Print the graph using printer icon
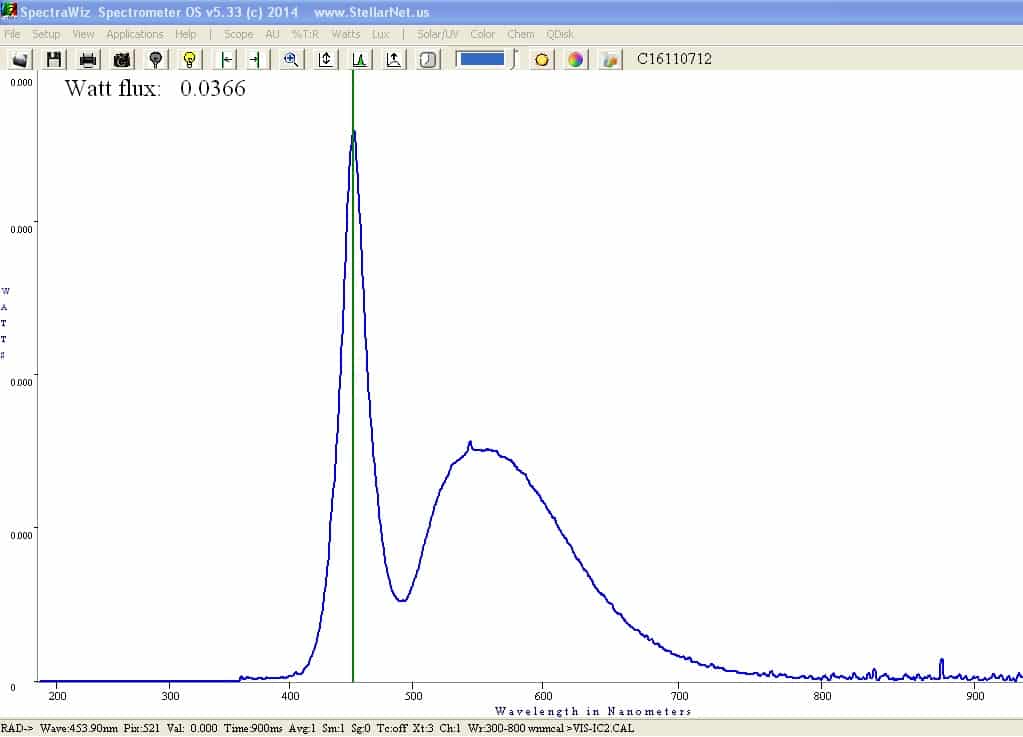The width and height of the screenshot is (1023, 737). pos(88,59)
